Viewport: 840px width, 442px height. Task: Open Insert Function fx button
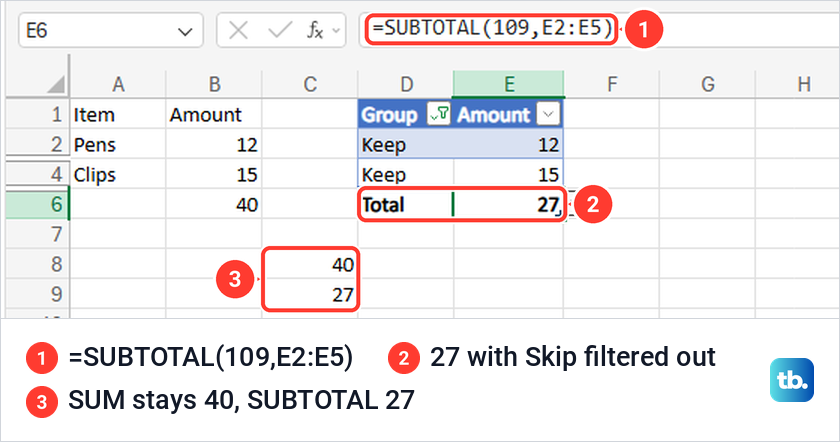[315, 31]
